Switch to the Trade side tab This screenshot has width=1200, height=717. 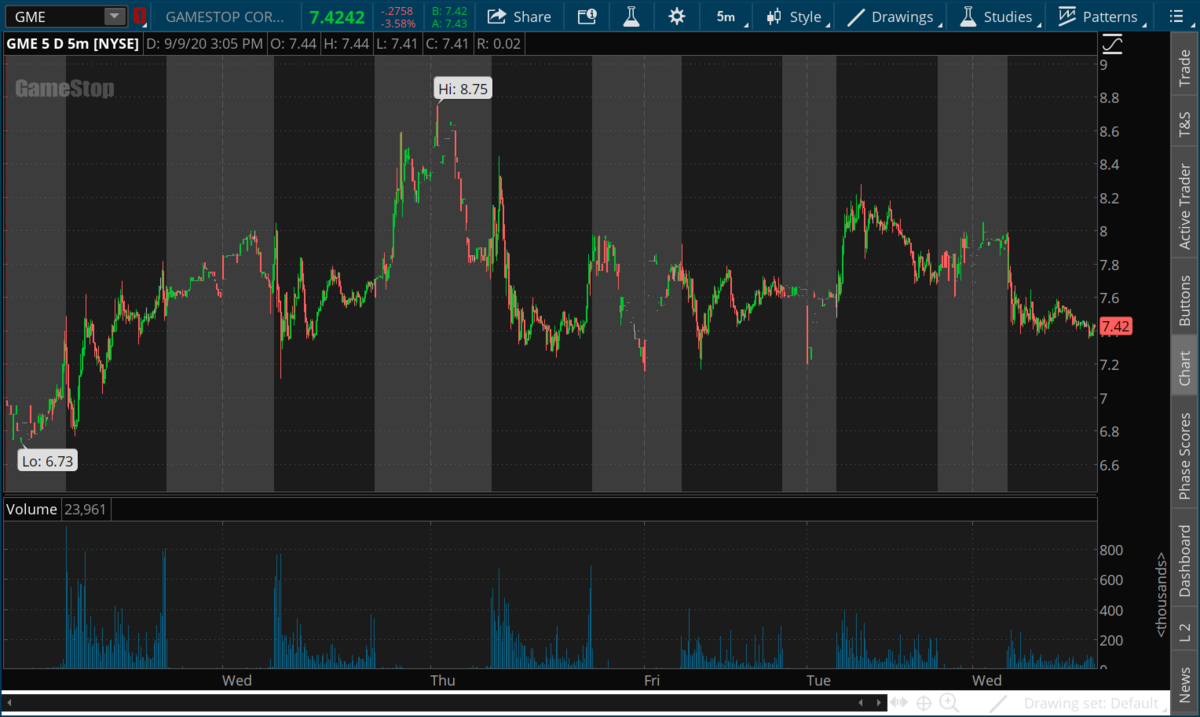click(x=1185, y=68)
